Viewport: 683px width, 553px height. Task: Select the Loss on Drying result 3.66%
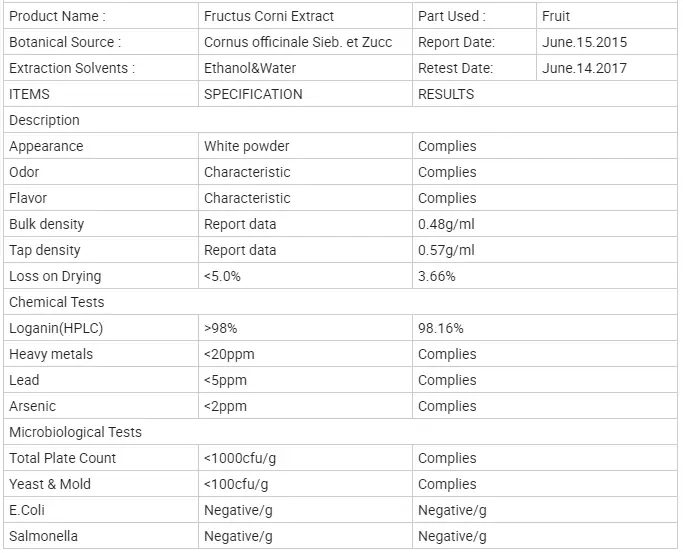coord(437,276)
